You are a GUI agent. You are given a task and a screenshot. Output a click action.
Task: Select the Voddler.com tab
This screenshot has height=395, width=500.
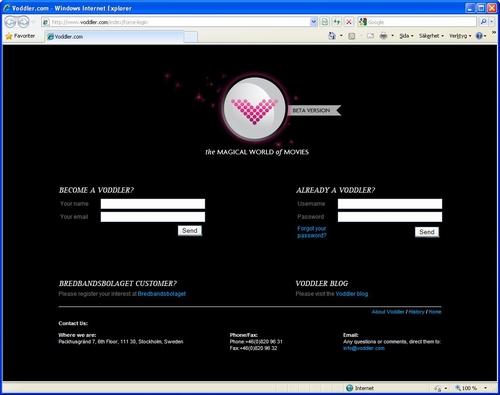(x=114, y=37)
